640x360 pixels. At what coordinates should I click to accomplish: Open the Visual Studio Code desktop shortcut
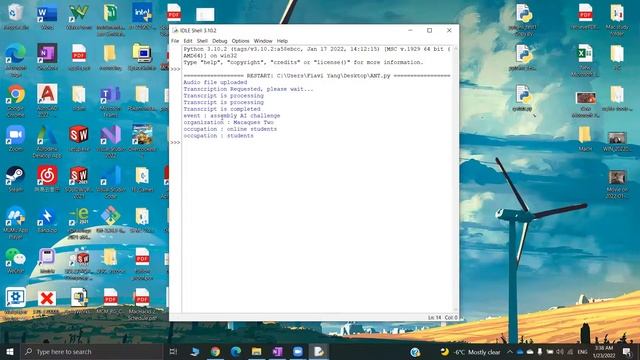click(x=110, y=182)
